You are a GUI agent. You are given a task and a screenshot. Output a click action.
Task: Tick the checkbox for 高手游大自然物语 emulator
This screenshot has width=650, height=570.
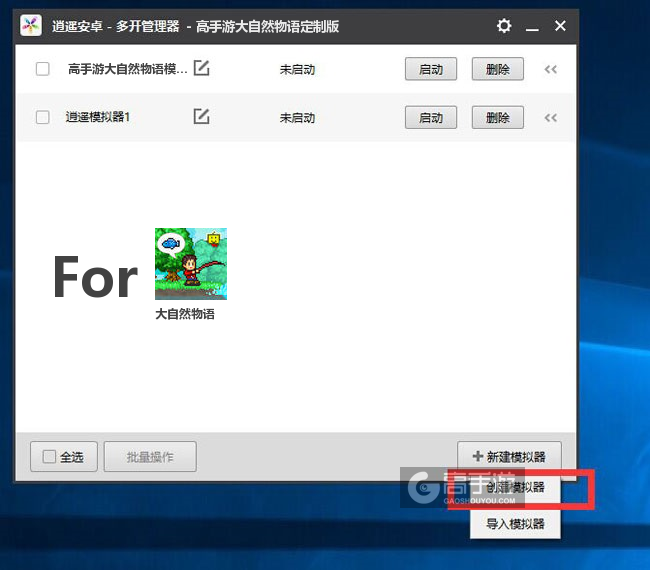coord(42,69)
